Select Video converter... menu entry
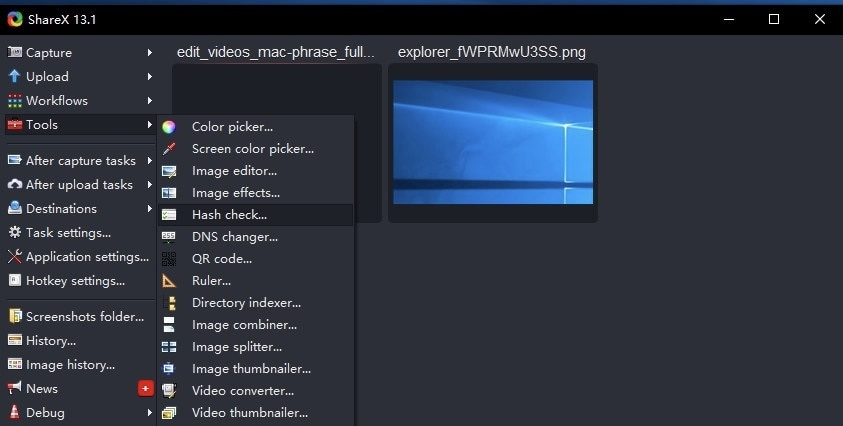 255,391
